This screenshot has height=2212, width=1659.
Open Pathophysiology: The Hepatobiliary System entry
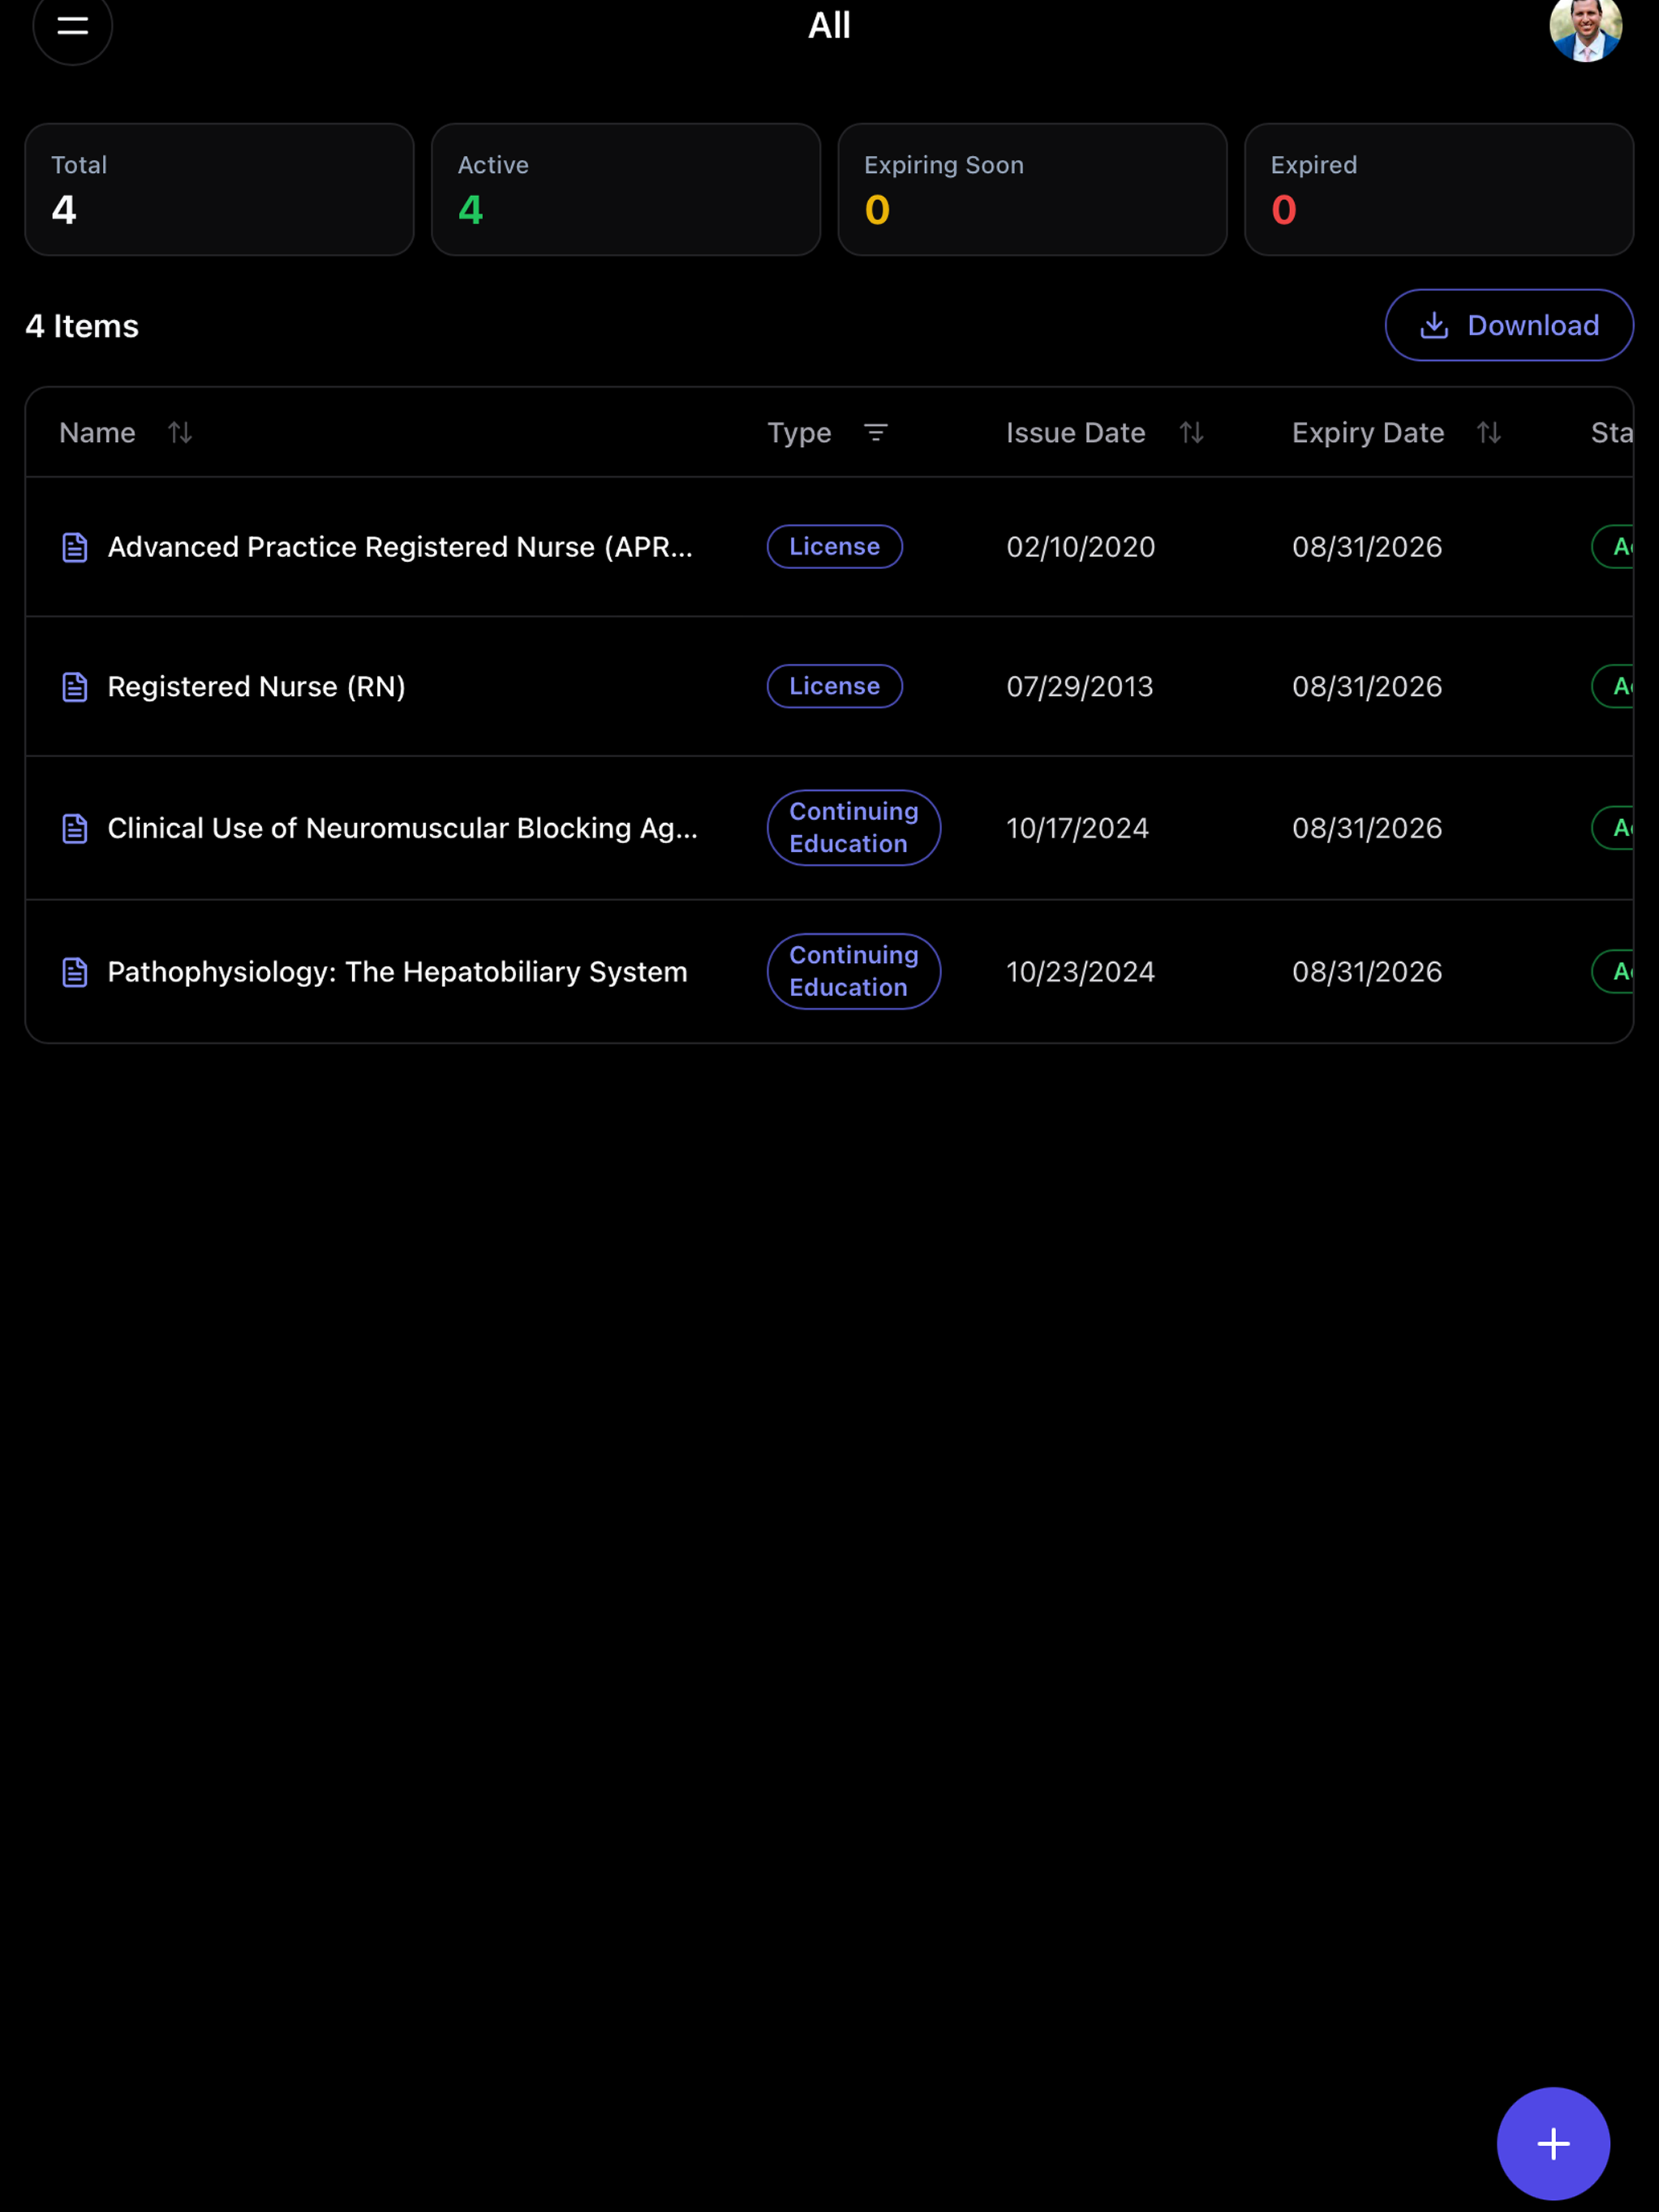[x=397, y=972]
